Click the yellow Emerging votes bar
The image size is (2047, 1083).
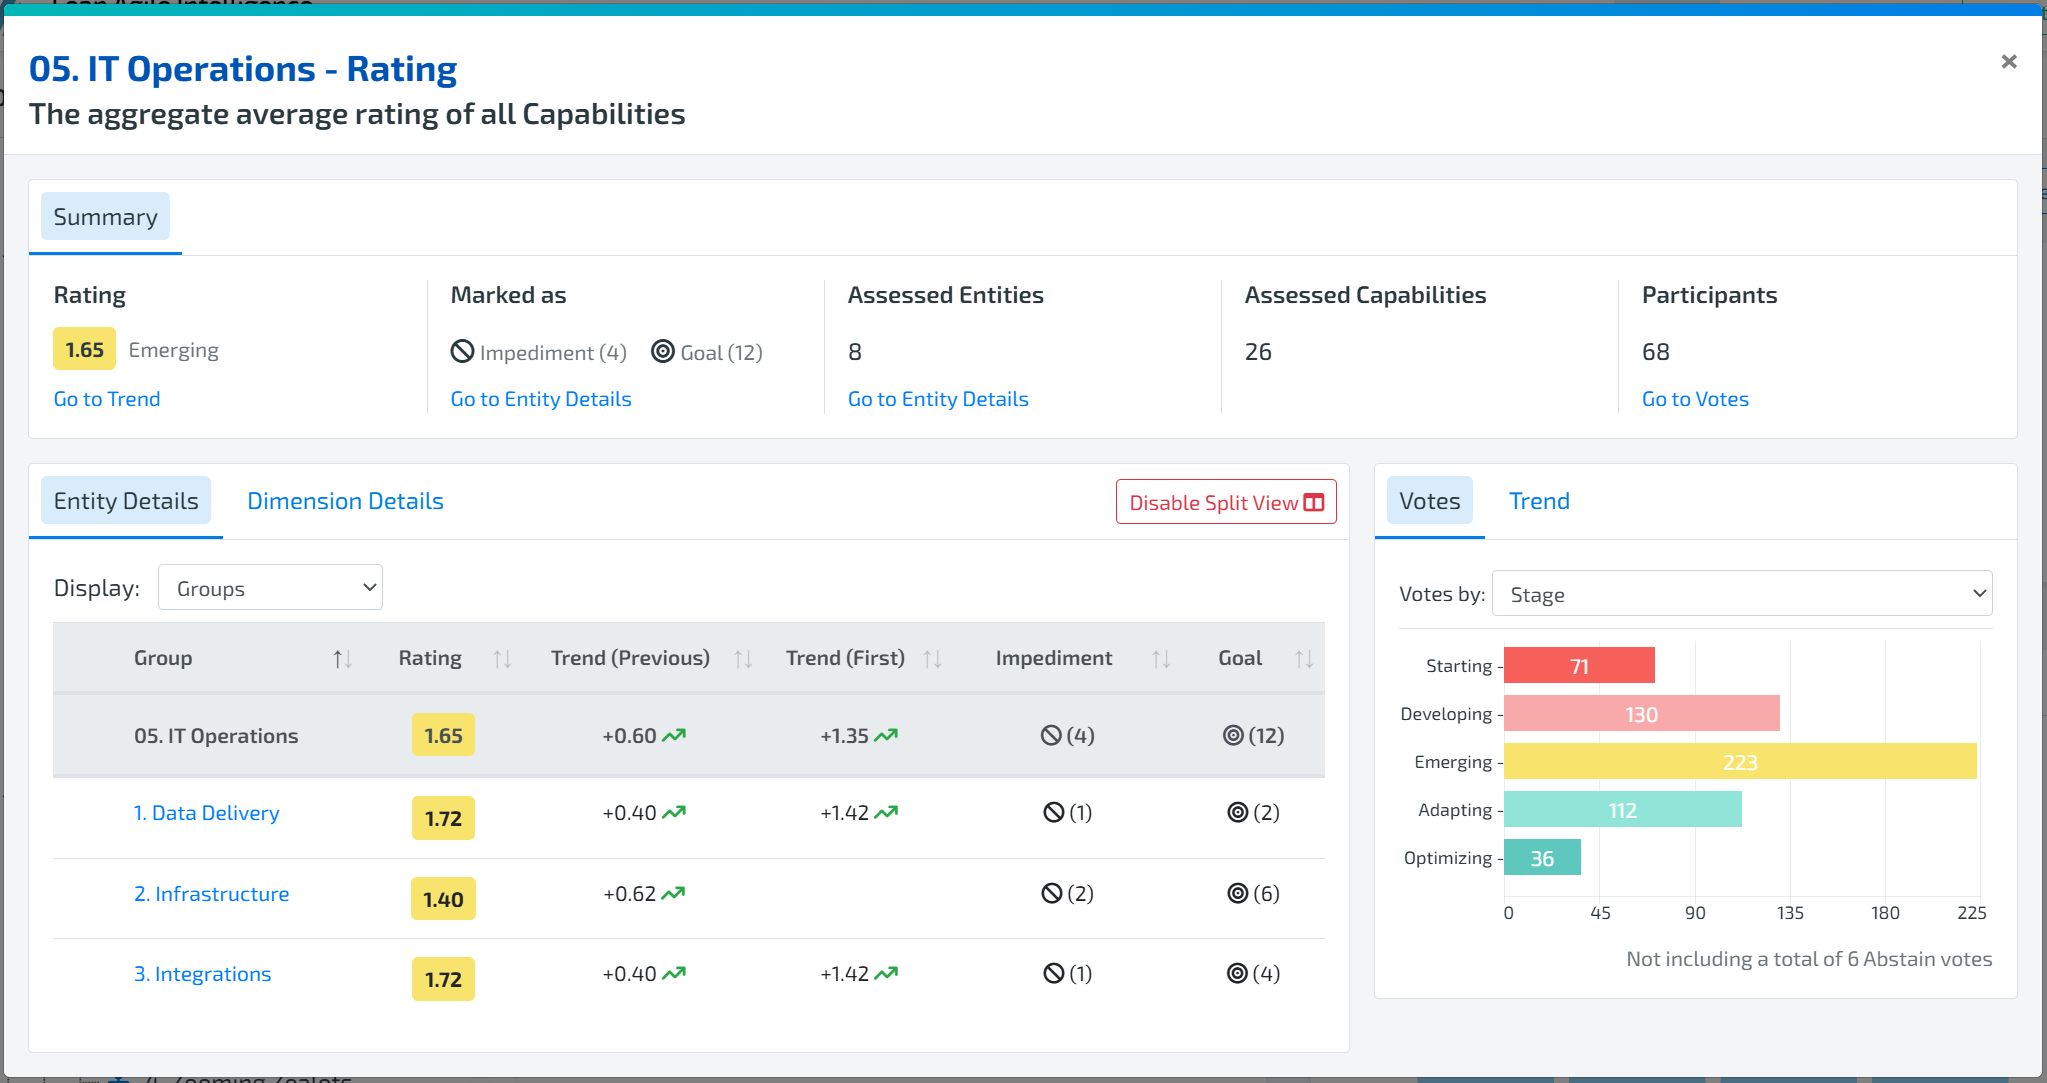[1739, 762]
